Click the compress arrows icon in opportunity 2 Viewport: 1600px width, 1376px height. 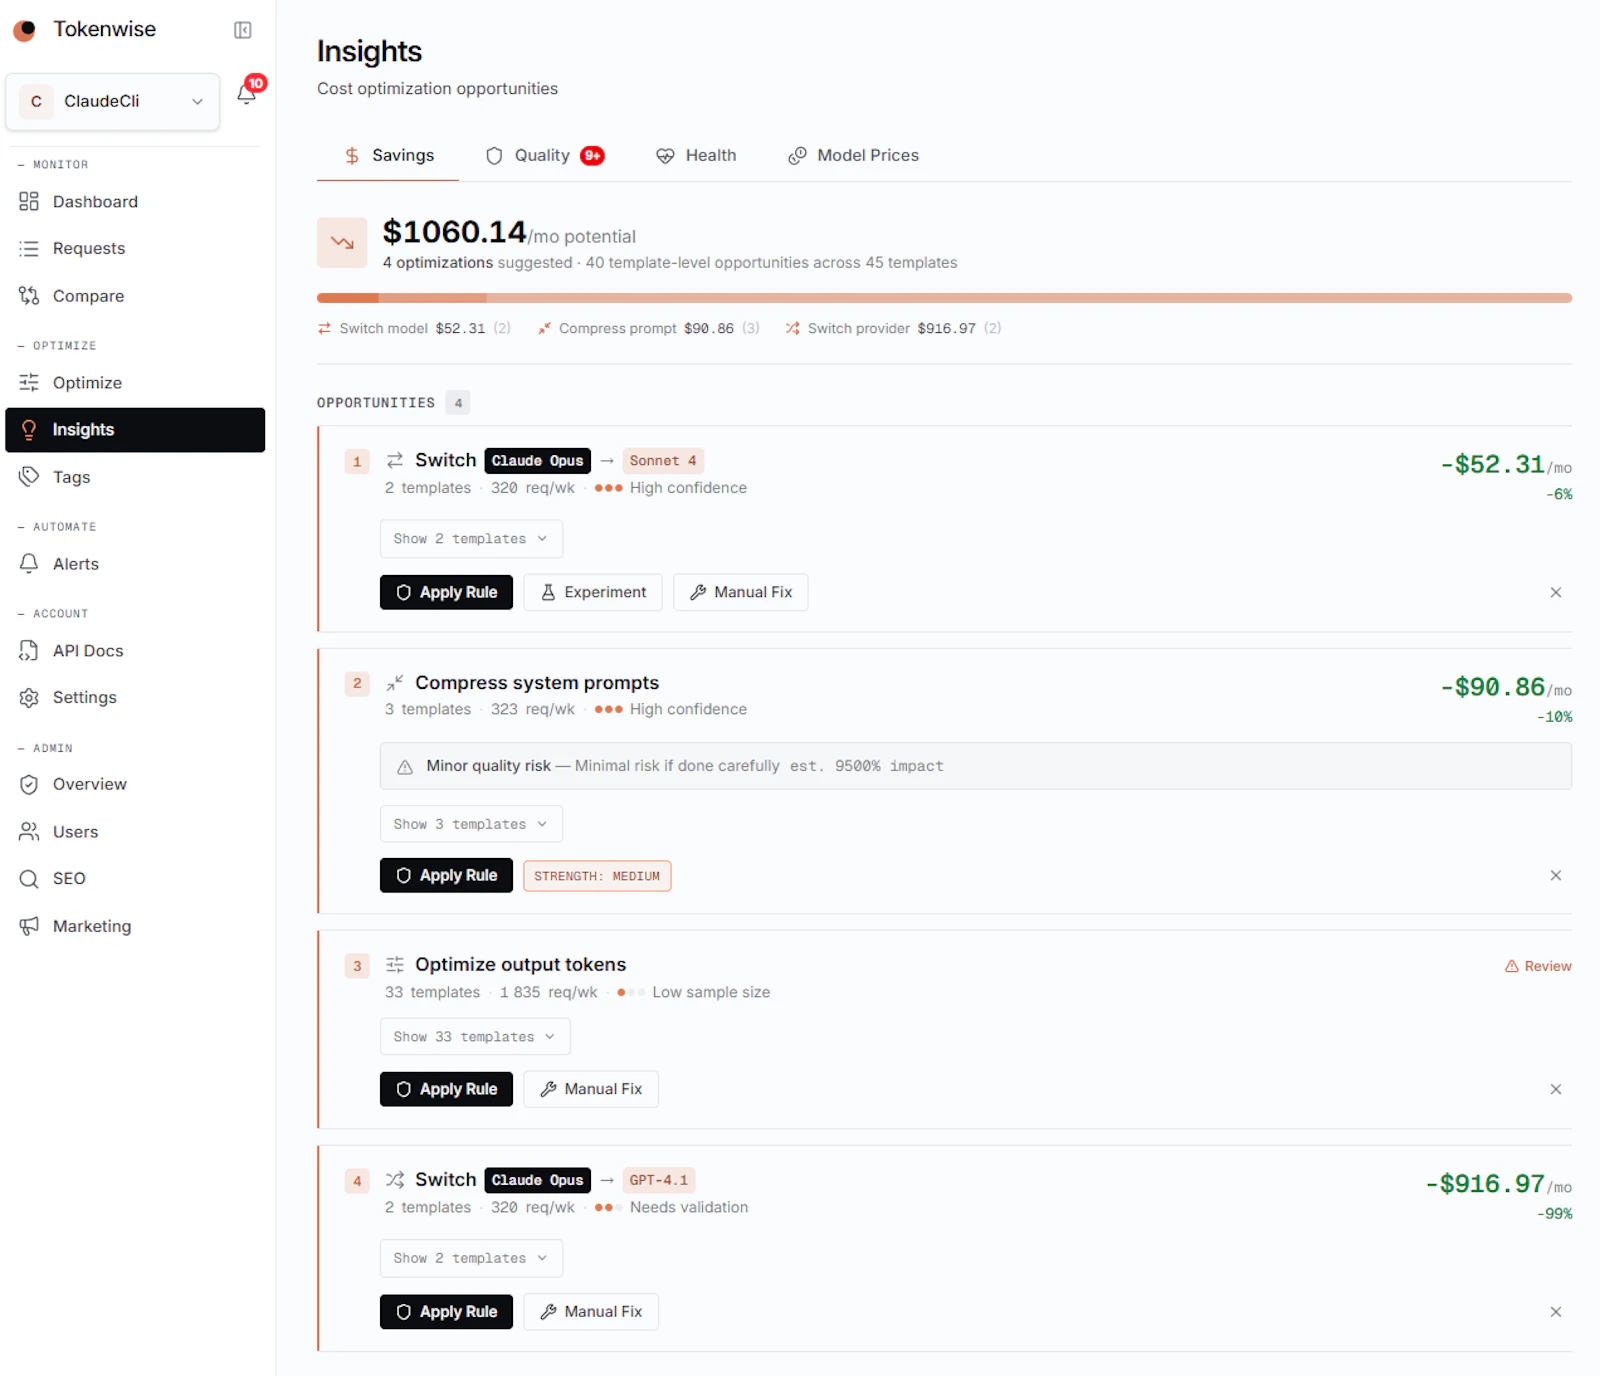click(x=395, y=683)
